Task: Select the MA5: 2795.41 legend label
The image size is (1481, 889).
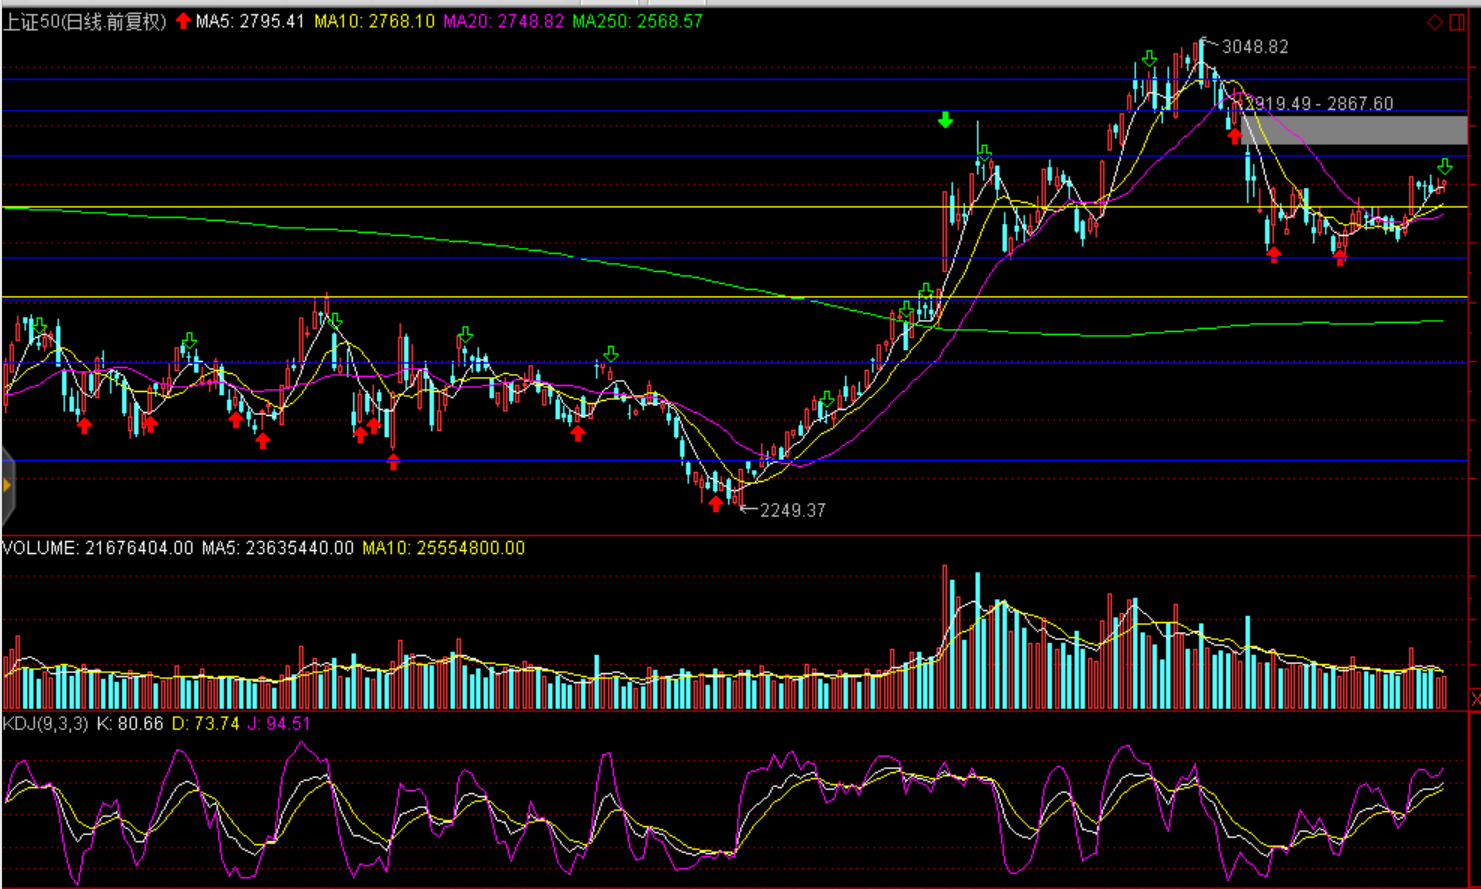Action: click(250, 21)
